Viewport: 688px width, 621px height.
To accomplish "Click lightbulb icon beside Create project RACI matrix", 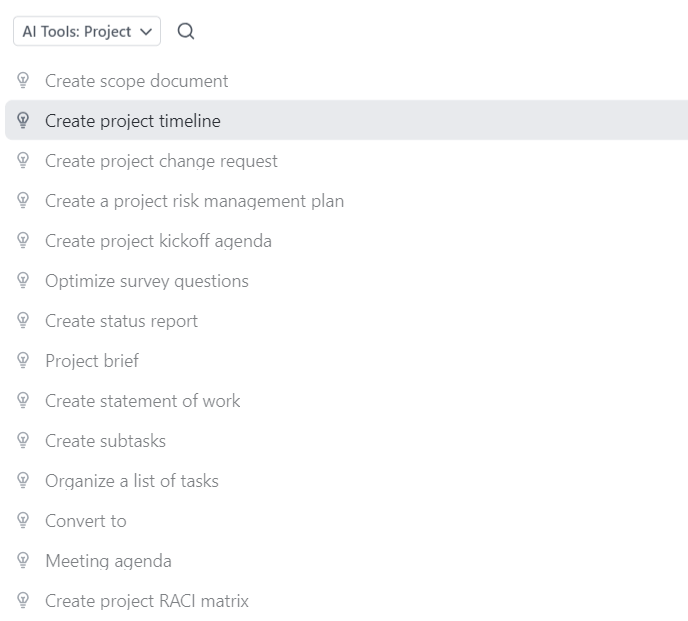I will click(23, 600).
